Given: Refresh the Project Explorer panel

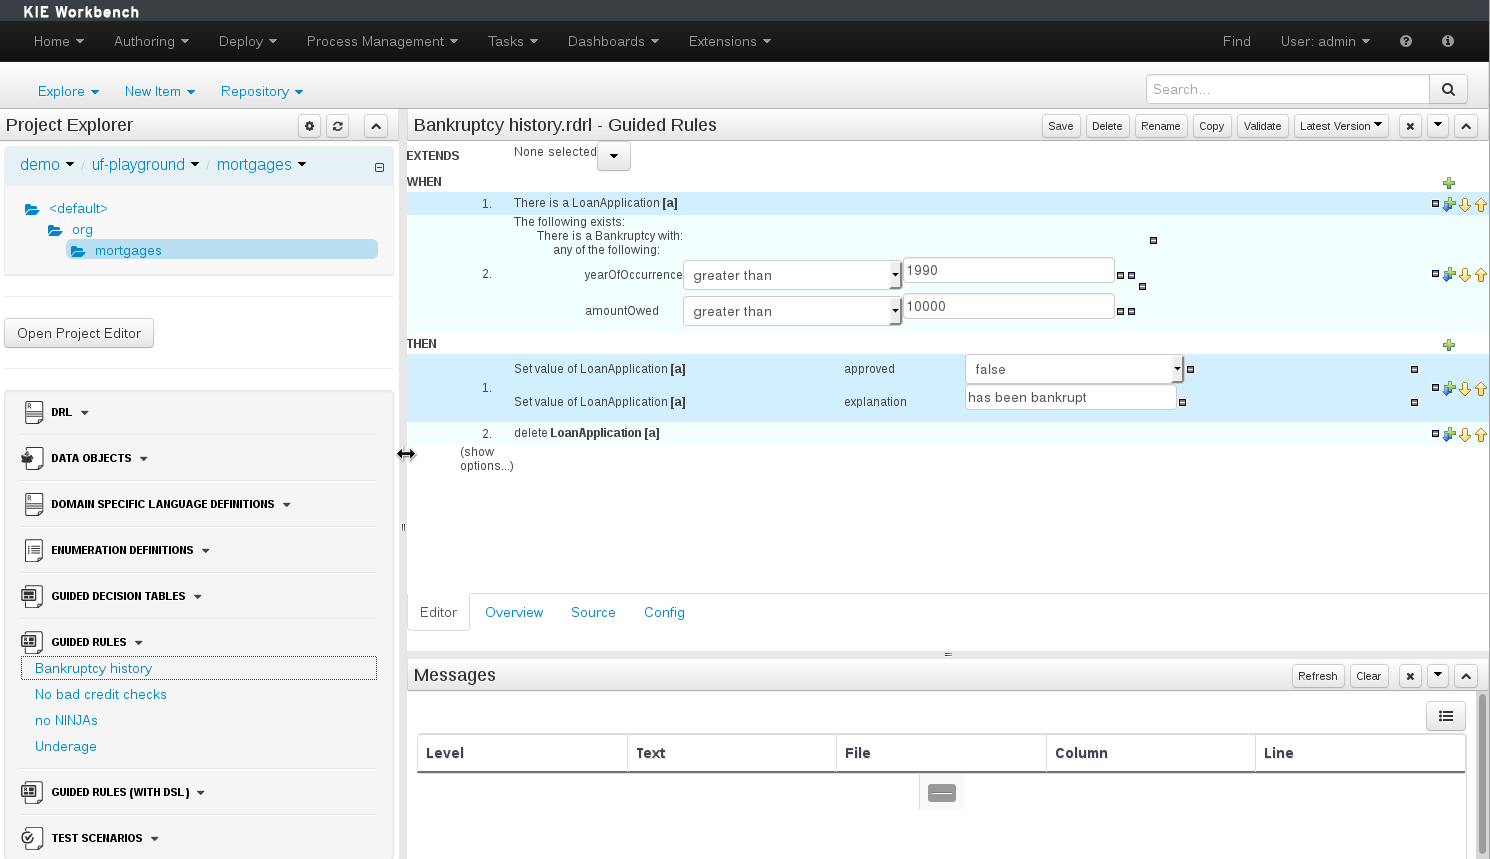Looking at the screenshot, I should [338, 126].
